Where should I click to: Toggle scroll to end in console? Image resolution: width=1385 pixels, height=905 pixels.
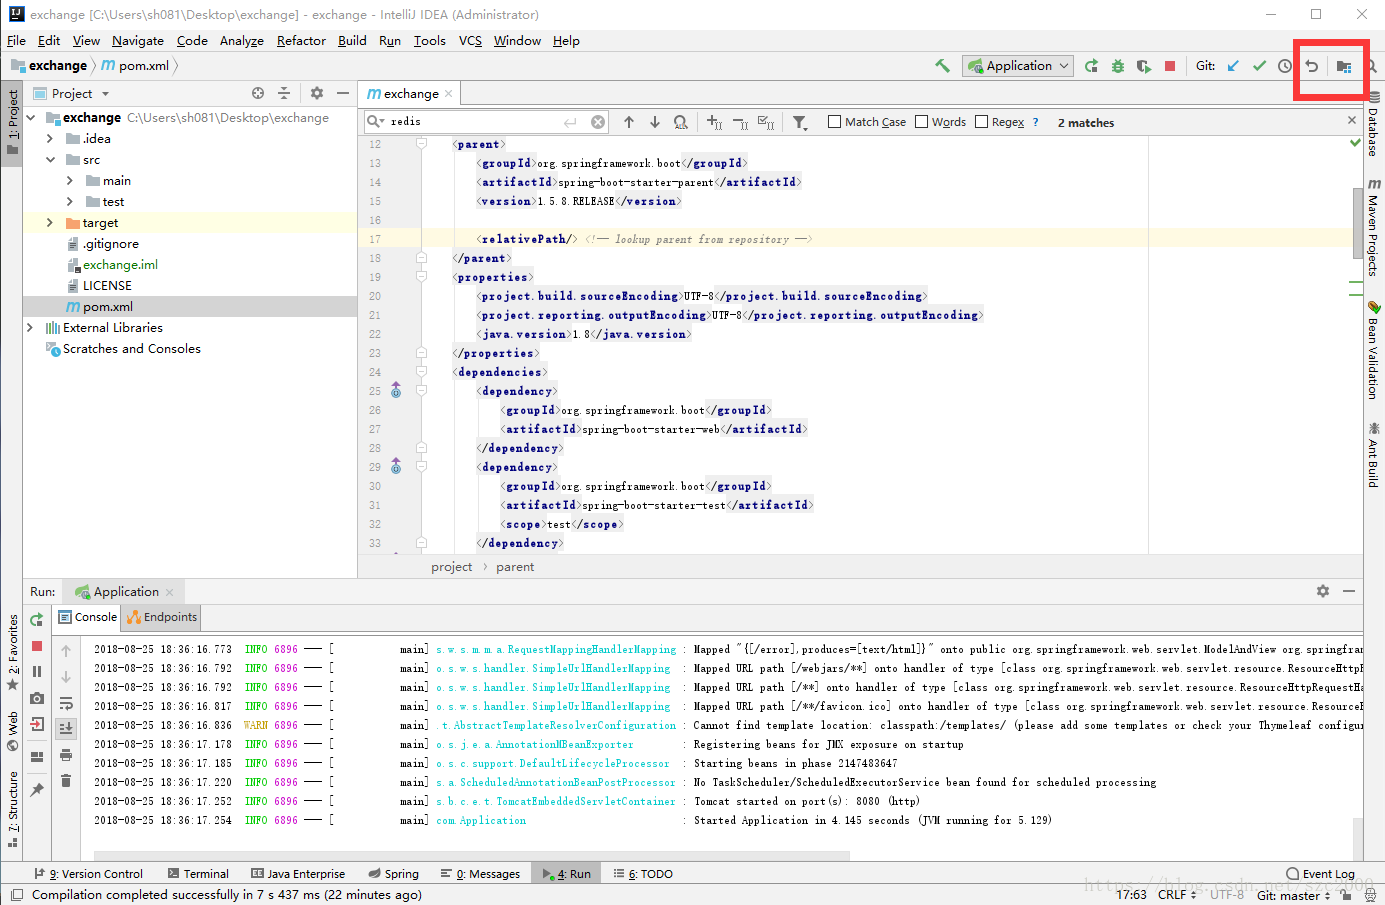point(66,729)
